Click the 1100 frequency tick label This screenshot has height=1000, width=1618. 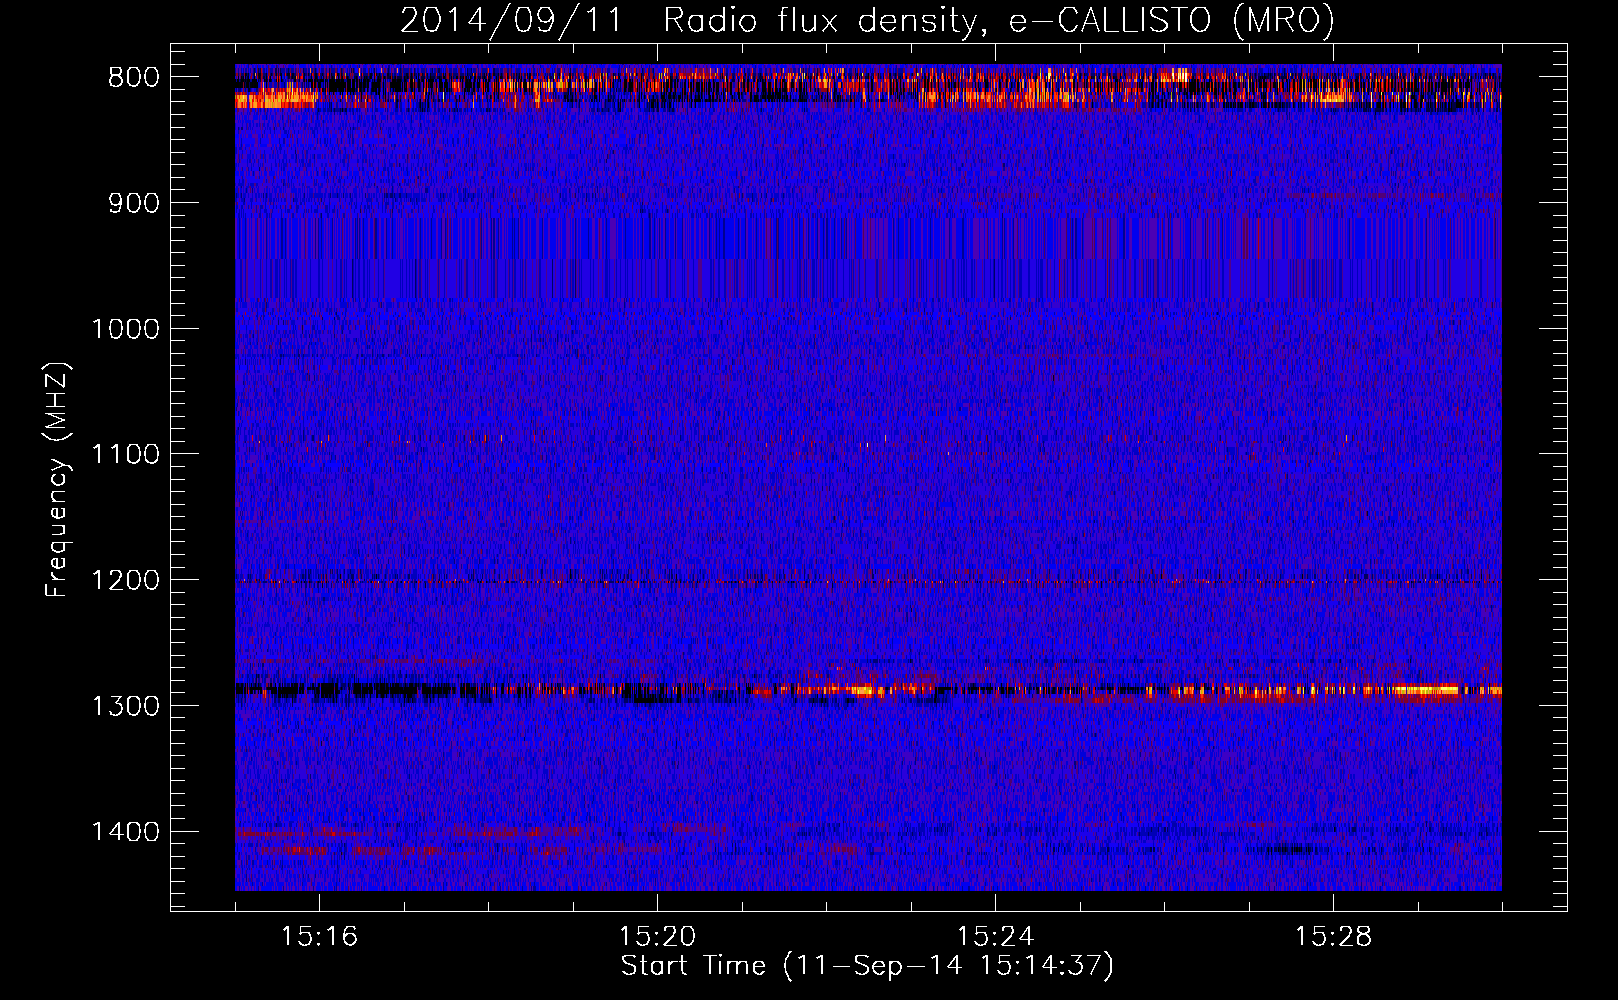click(125, 455)
